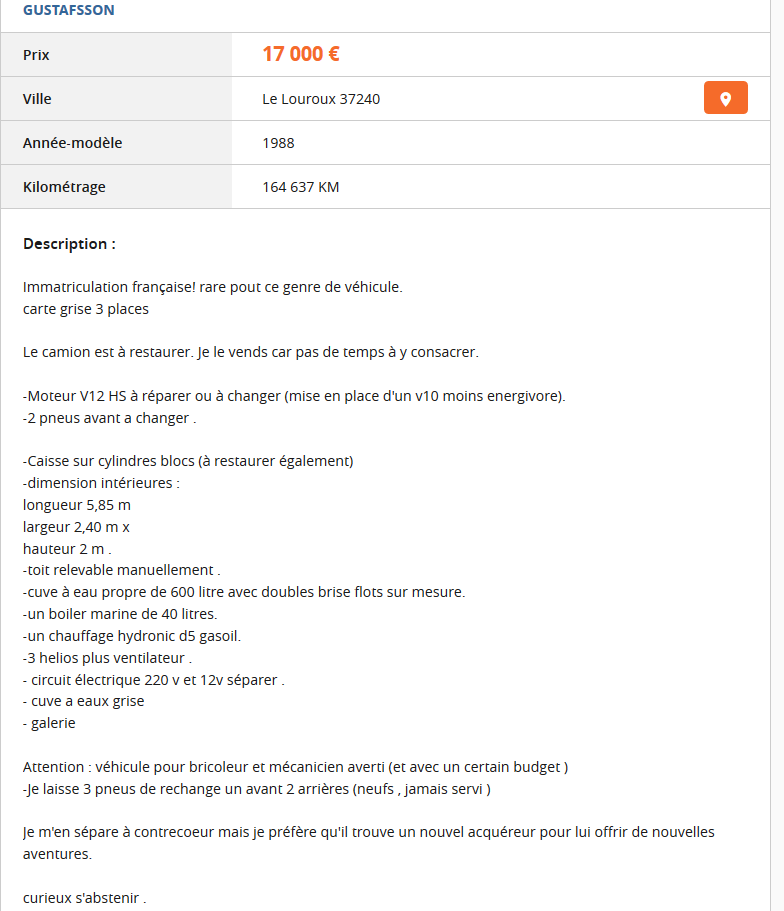Viewport: 784px width, 911px height.
Task: Click the boiler marine de 40 litres line
Action: (120, 613)
